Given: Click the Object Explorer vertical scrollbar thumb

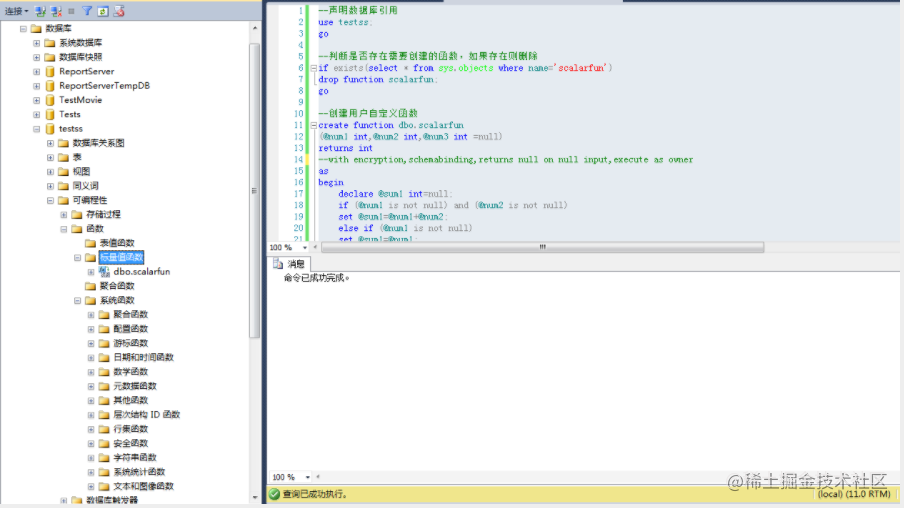Looking at the screenshot, I should click(x=254, y=190).
